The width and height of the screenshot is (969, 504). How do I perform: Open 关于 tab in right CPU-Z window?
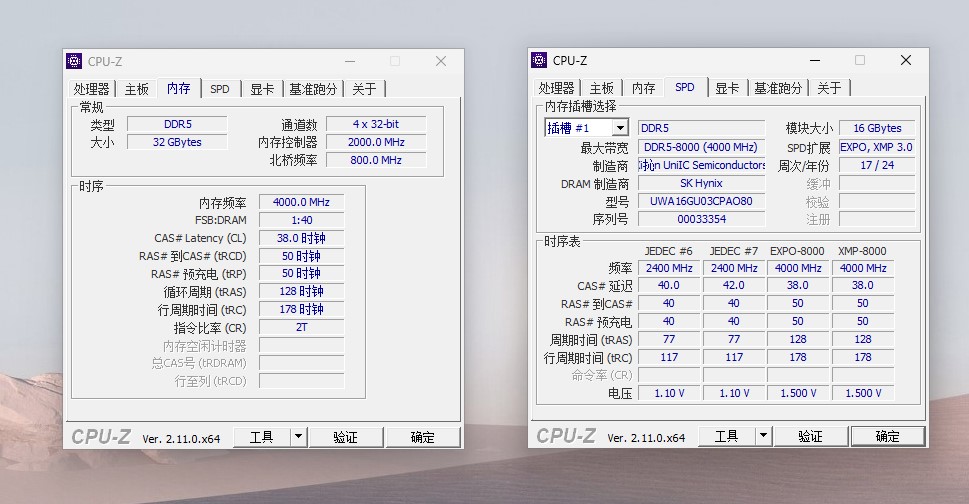829,88
